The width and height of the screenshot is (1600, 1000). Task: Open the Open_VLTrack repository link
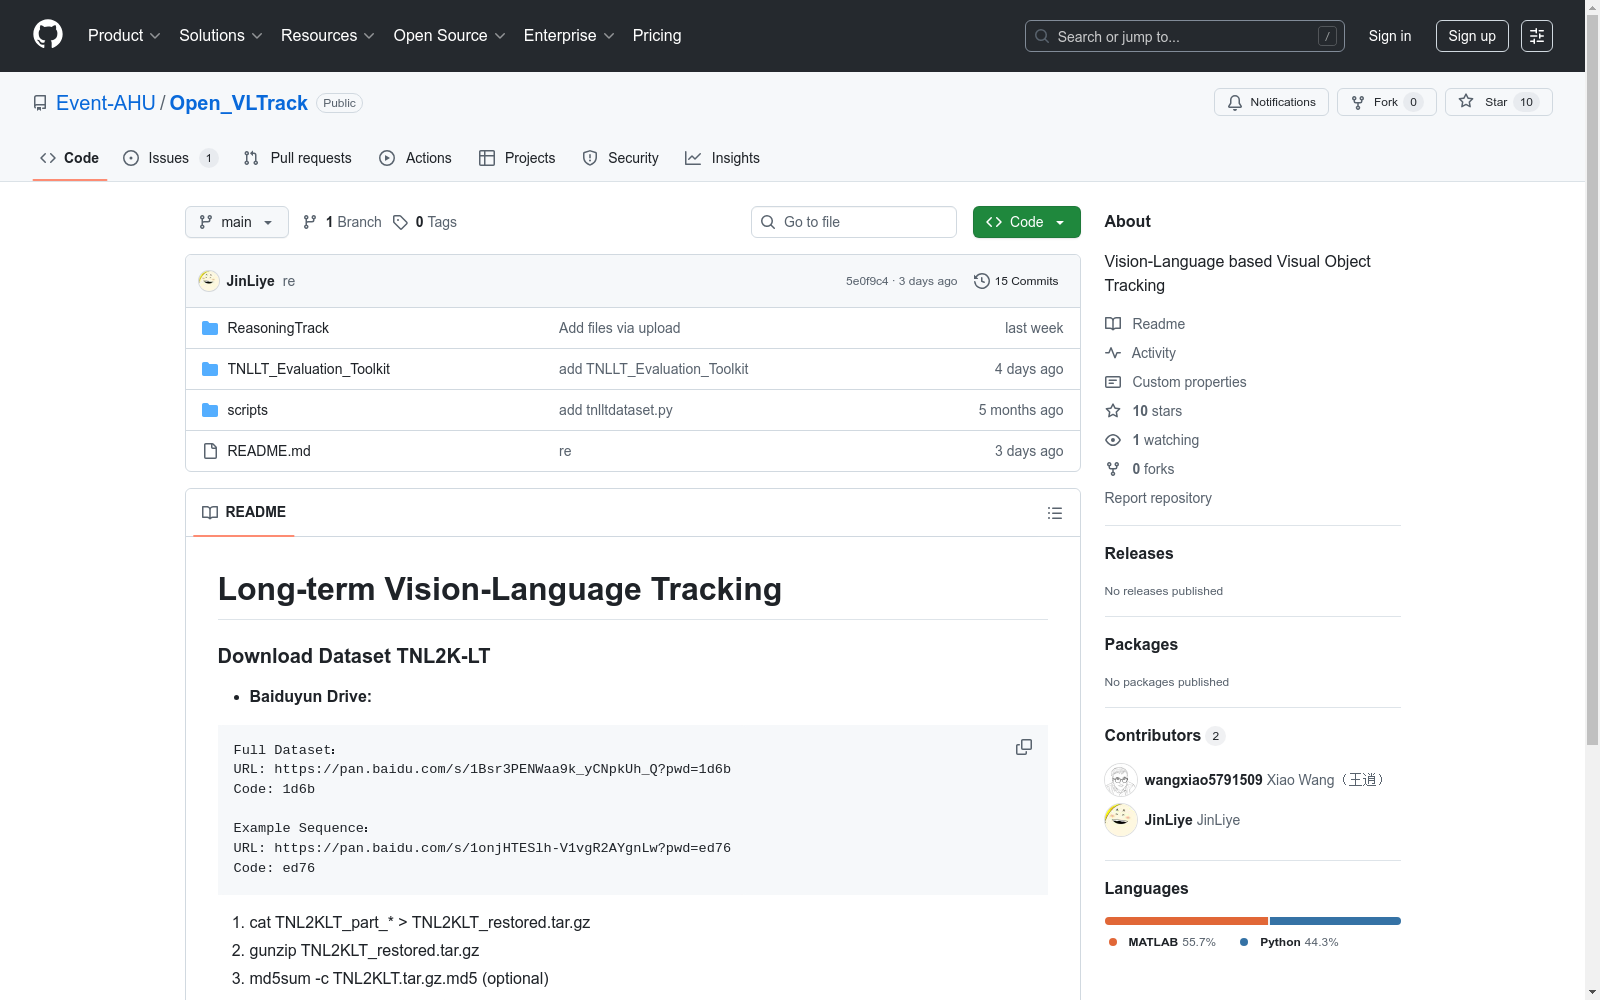239,103
